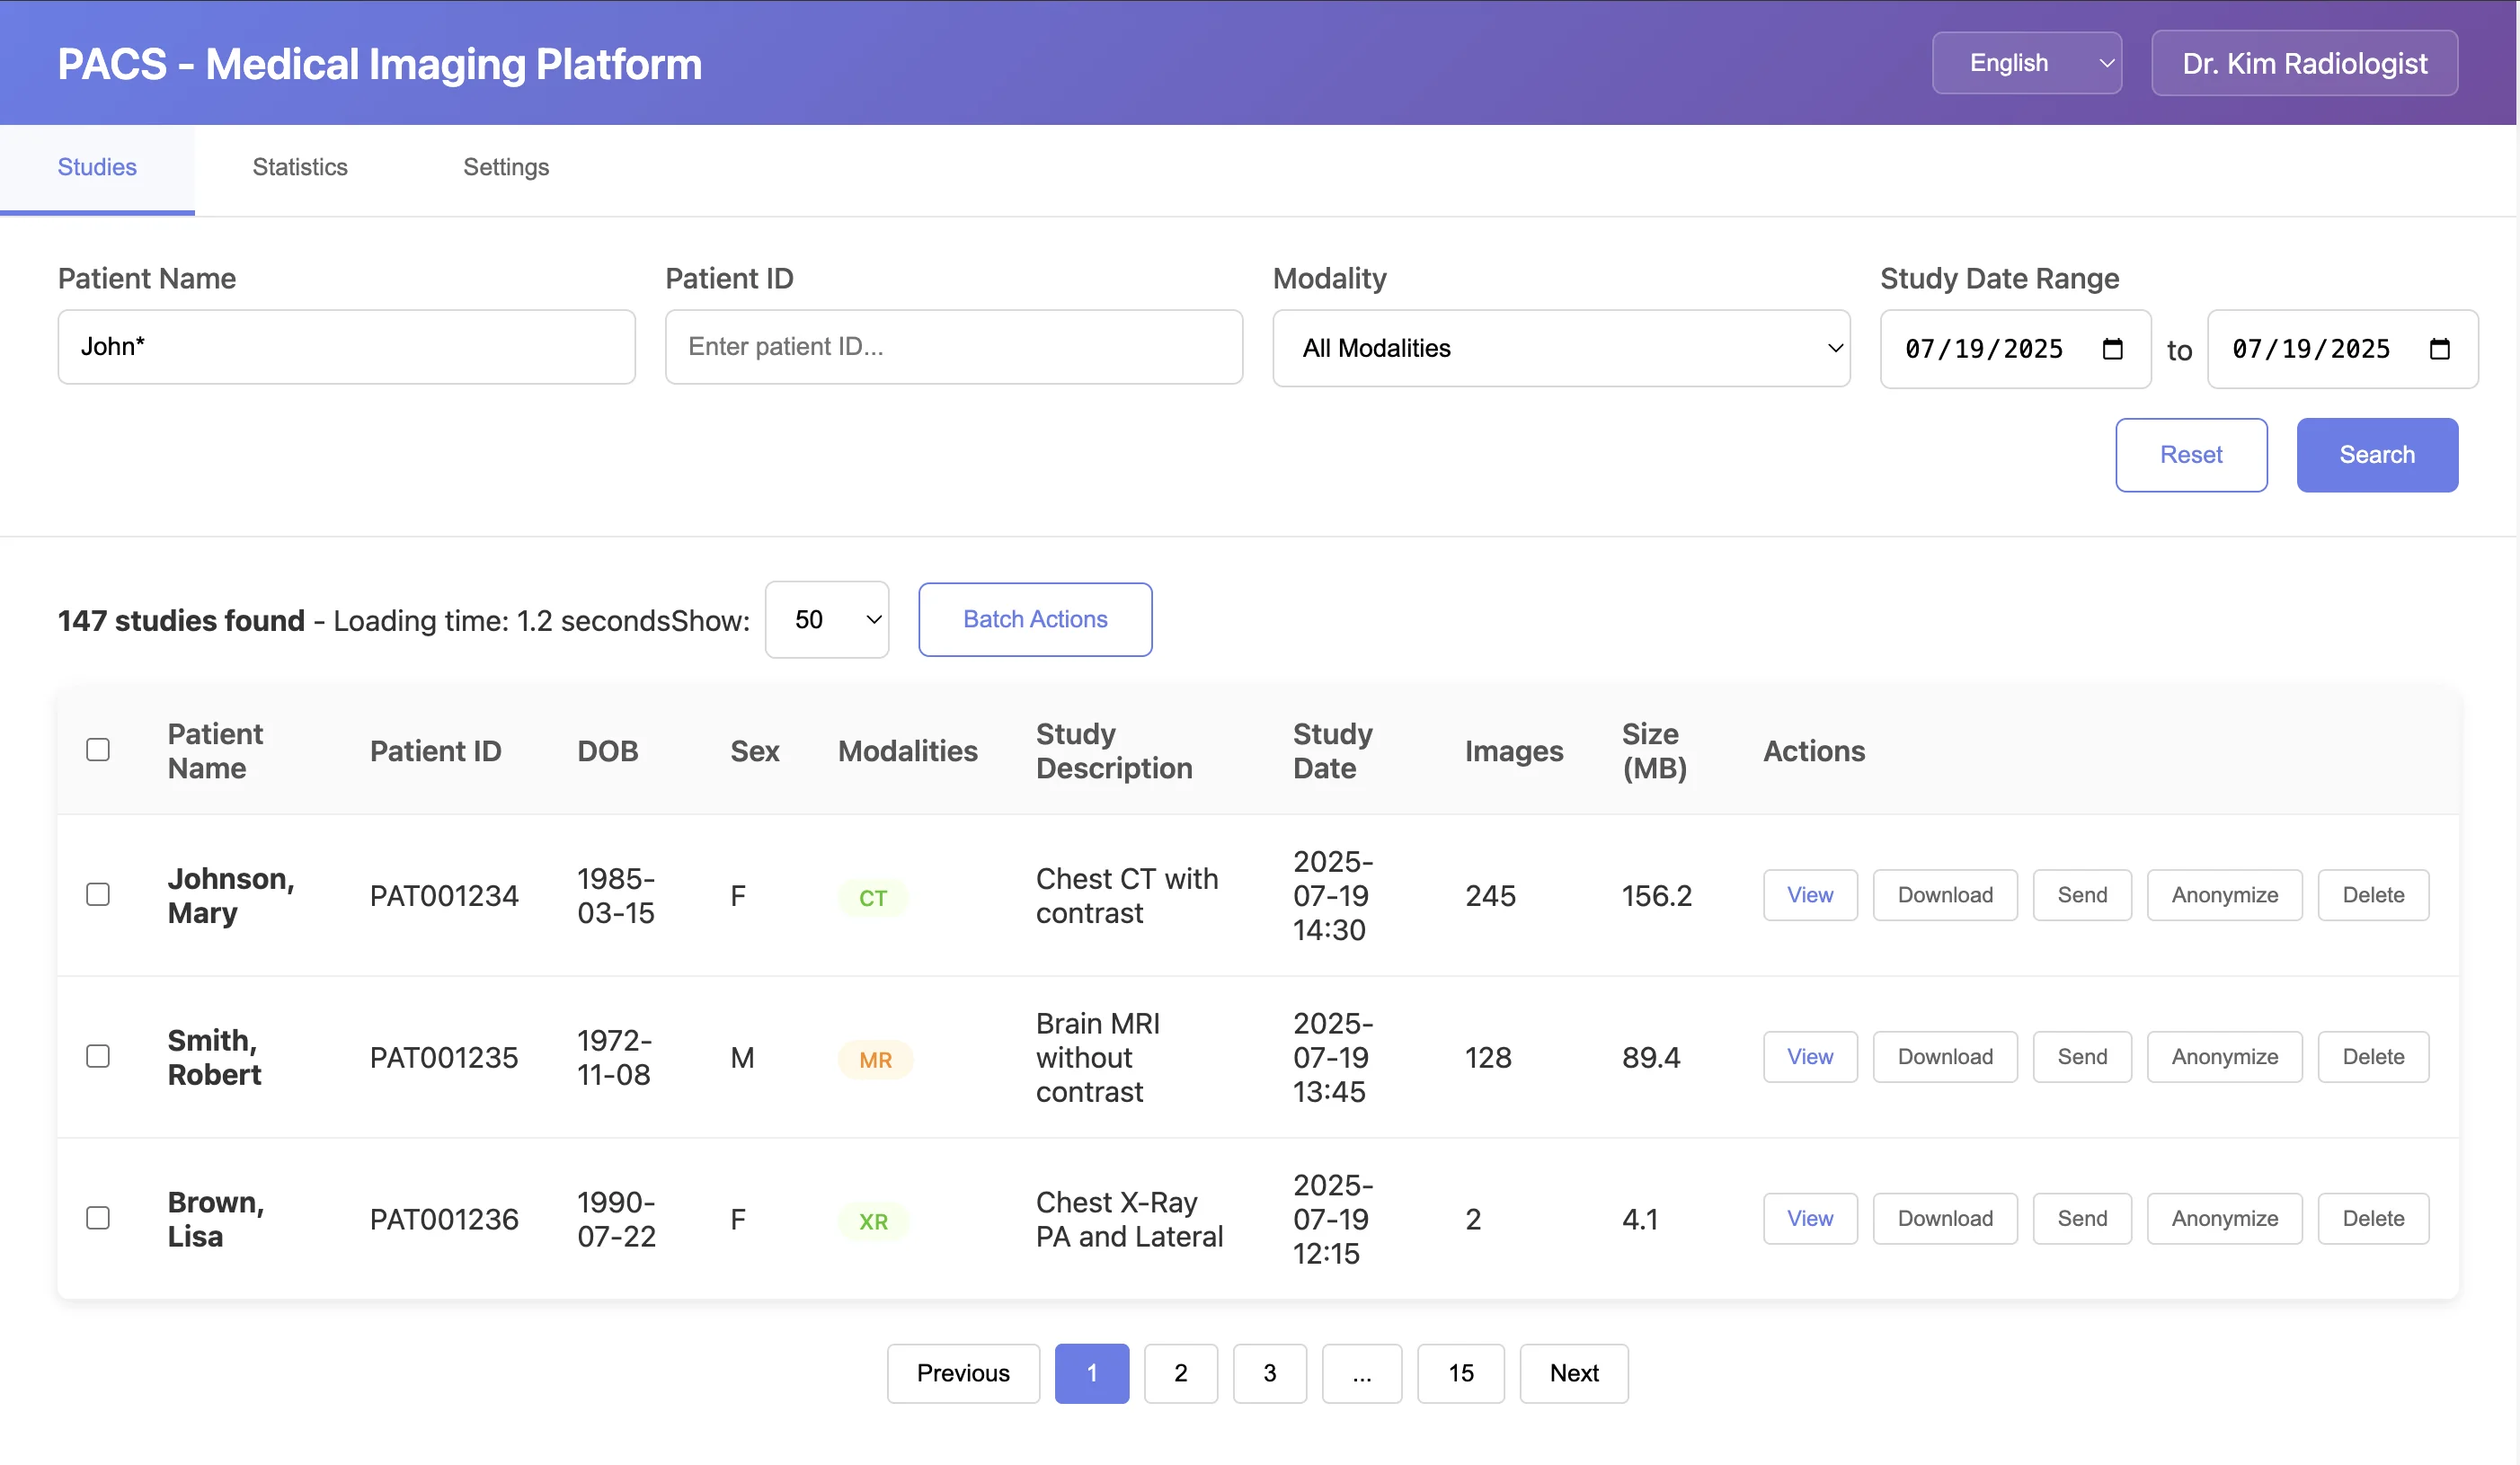Open Batch Actions
This screenshot has width=2520, height=1465.
coord(1035,619)
